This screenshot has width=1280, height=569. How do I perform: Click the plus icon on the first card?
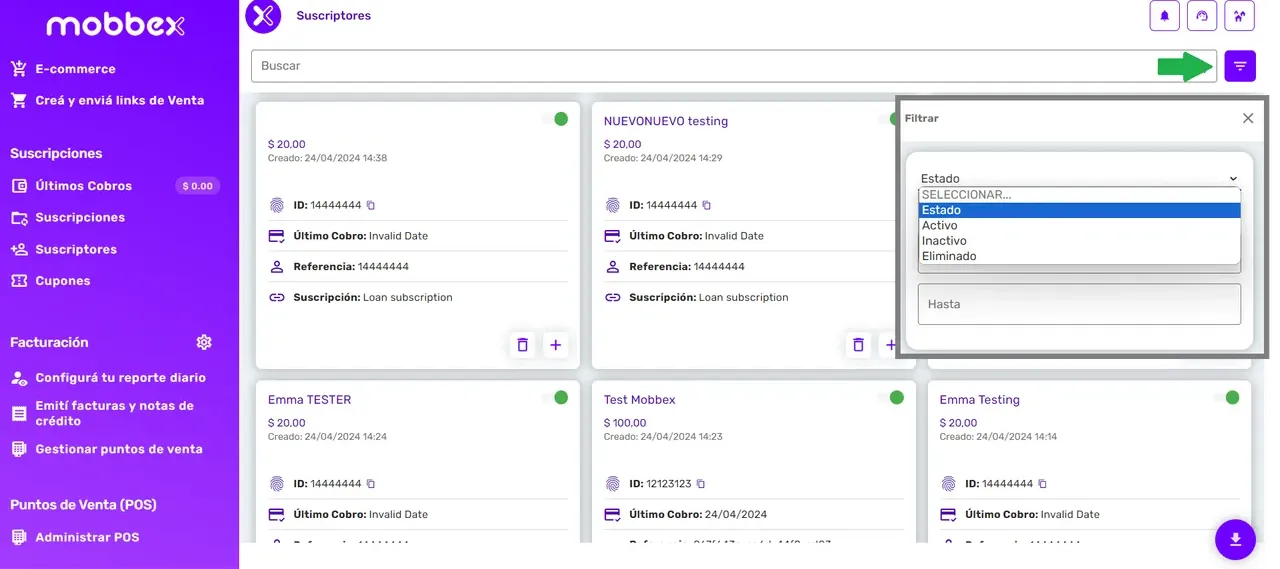[x=556, y=345]
